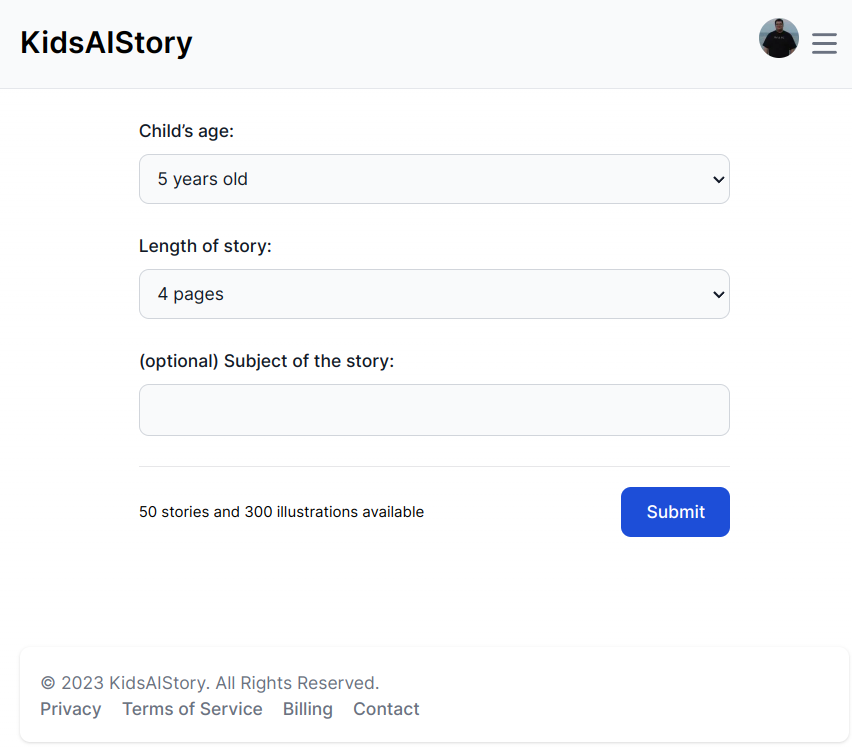
Task: Click the chevron beside 4 pages
Action: [x=718, y=295]
